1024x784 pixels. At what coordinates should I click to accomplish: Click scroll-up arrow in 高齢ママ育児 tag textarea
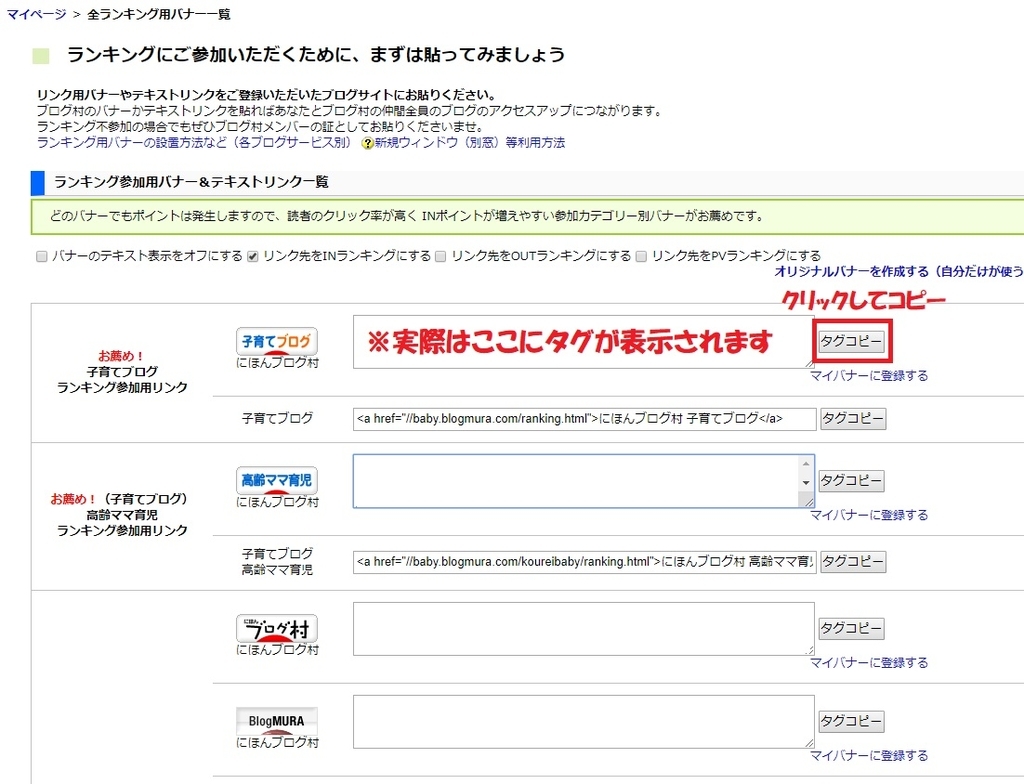pyautogui.click(x=806, y=464)
